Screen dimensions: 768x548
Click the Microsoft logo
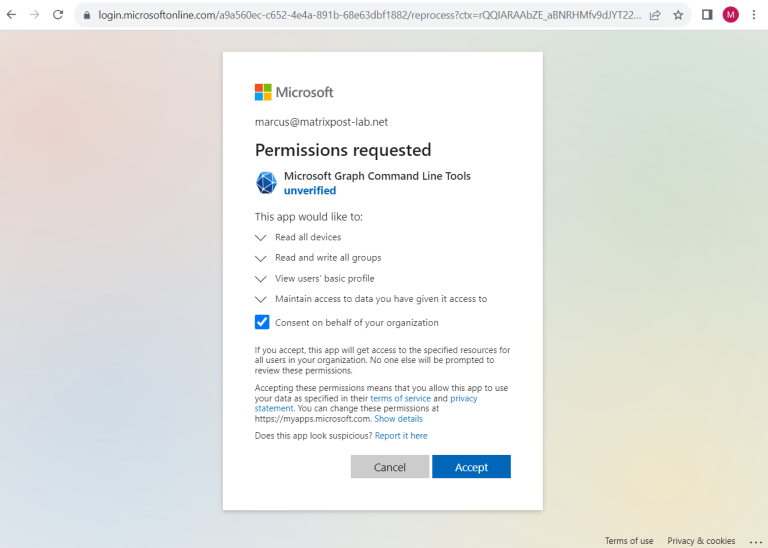(294, 92)
